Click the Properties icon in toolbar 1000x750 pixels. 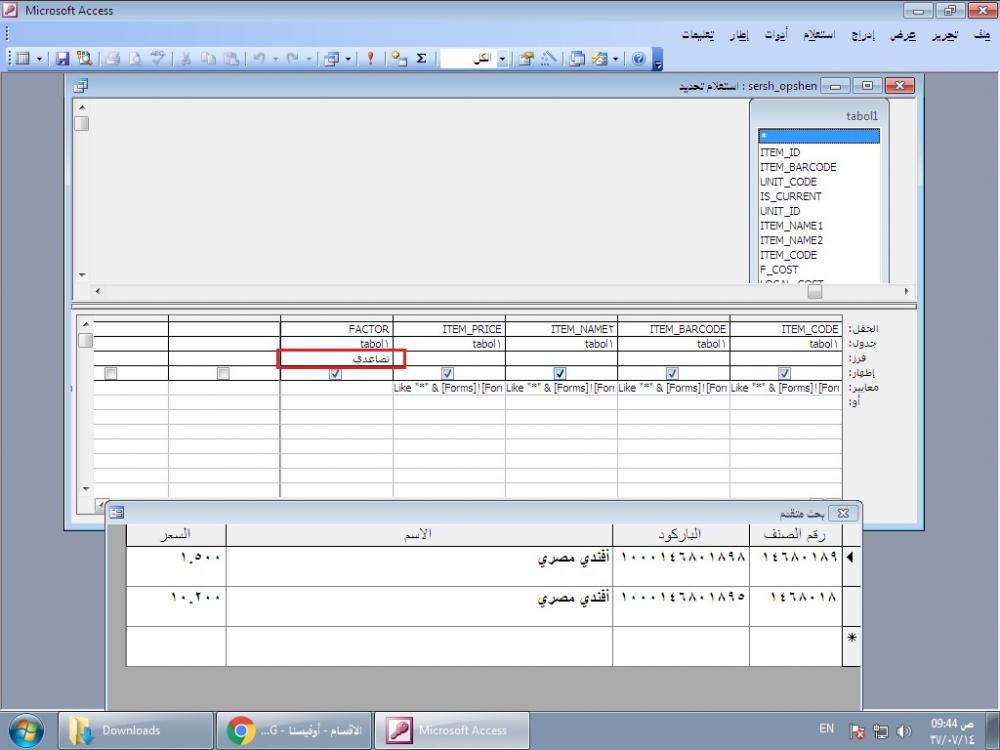(x=526, y=59)
